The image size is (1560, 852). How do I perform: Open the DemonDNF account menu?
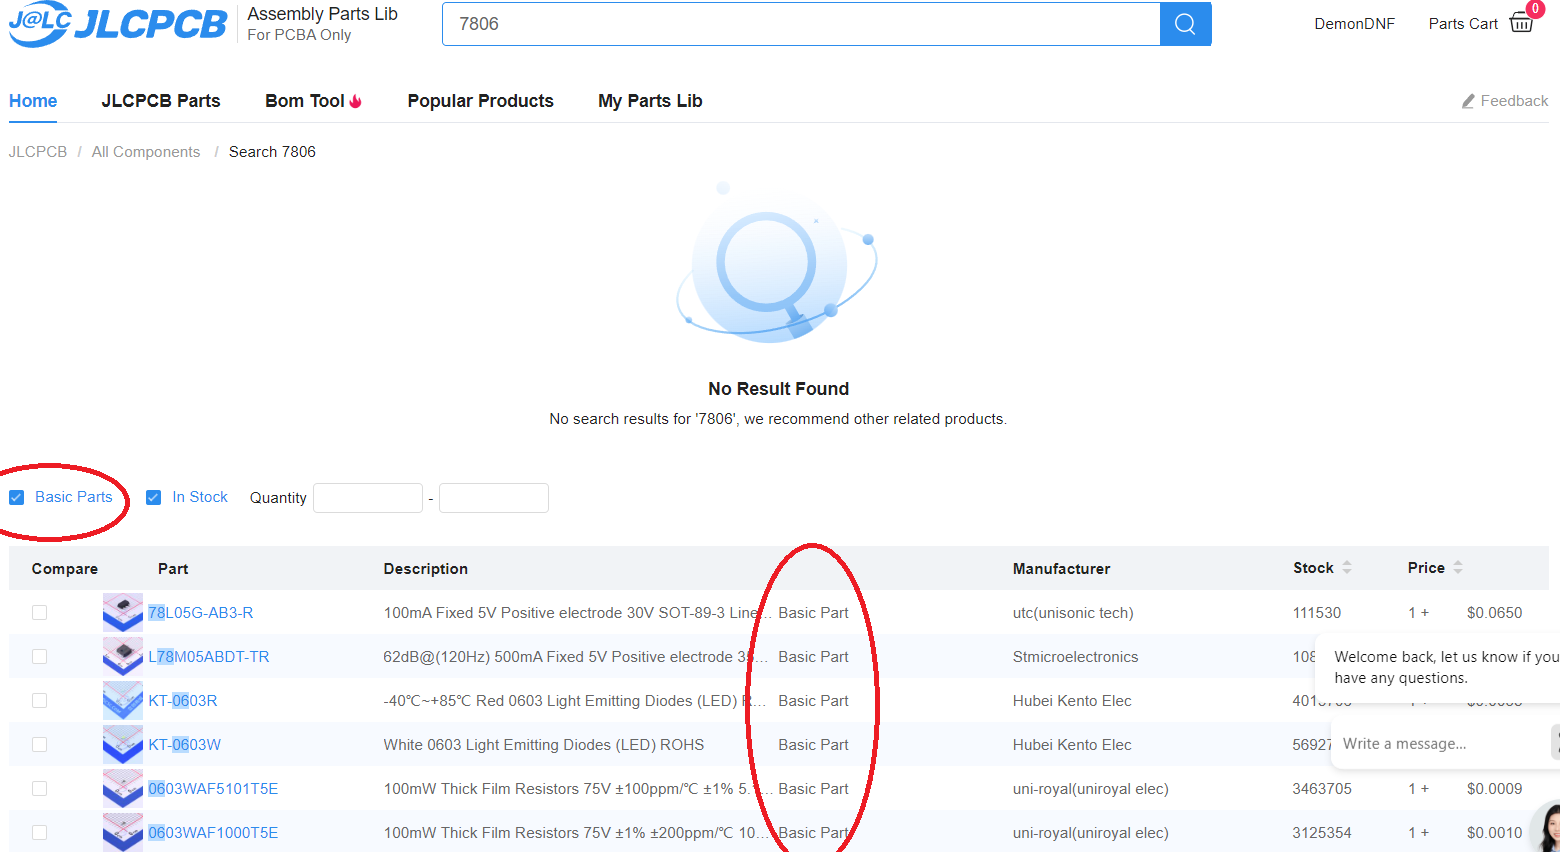tap(1354, 24)
